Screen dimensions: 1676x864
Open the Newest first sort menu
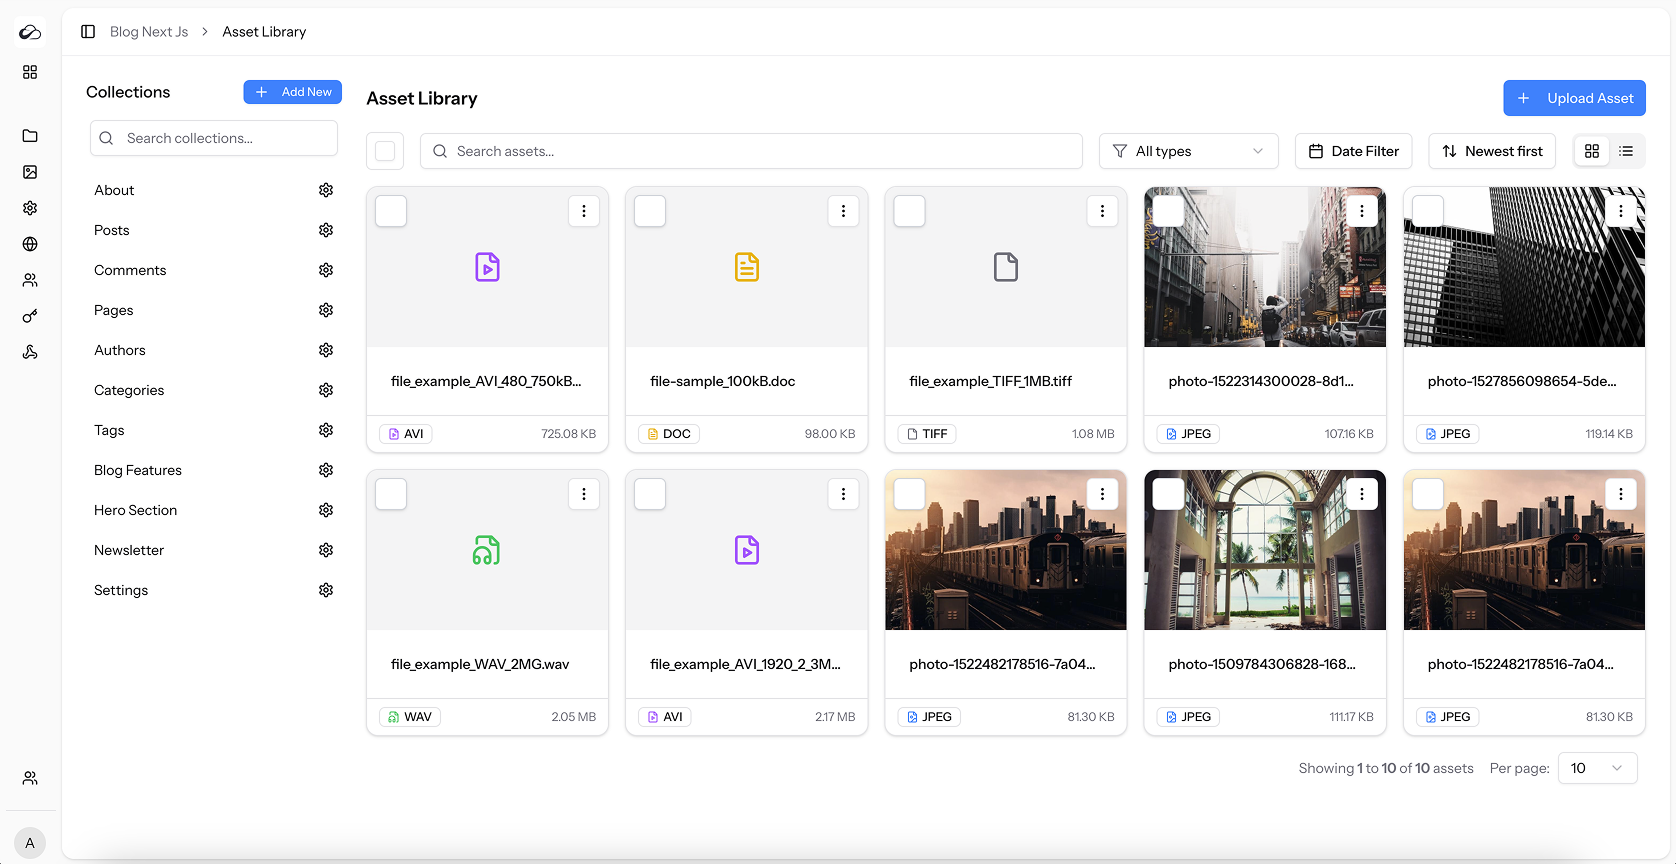1491,151
